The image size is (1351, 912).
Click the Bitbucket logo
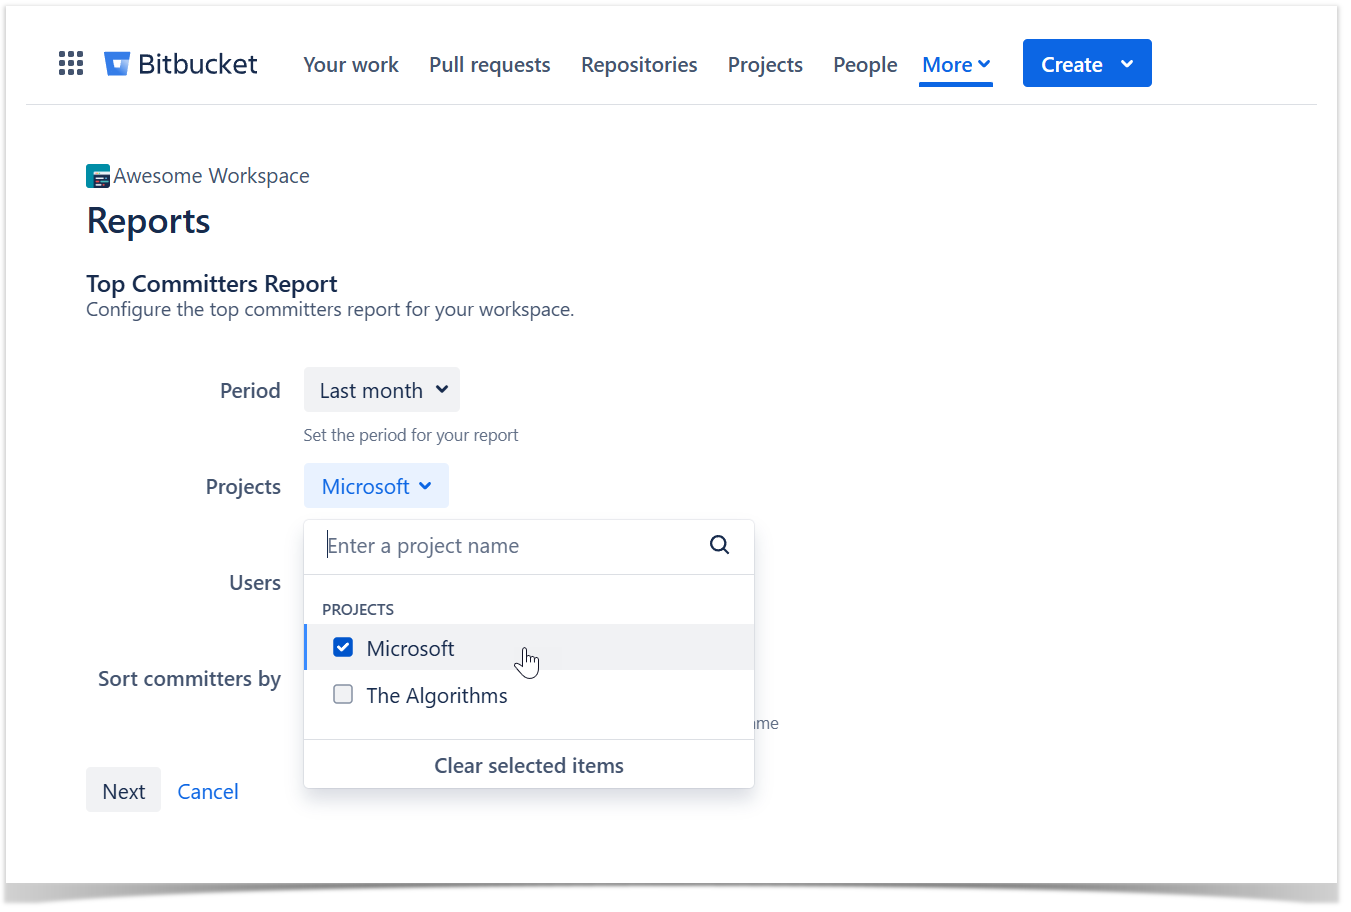click(x=181, y=64)
